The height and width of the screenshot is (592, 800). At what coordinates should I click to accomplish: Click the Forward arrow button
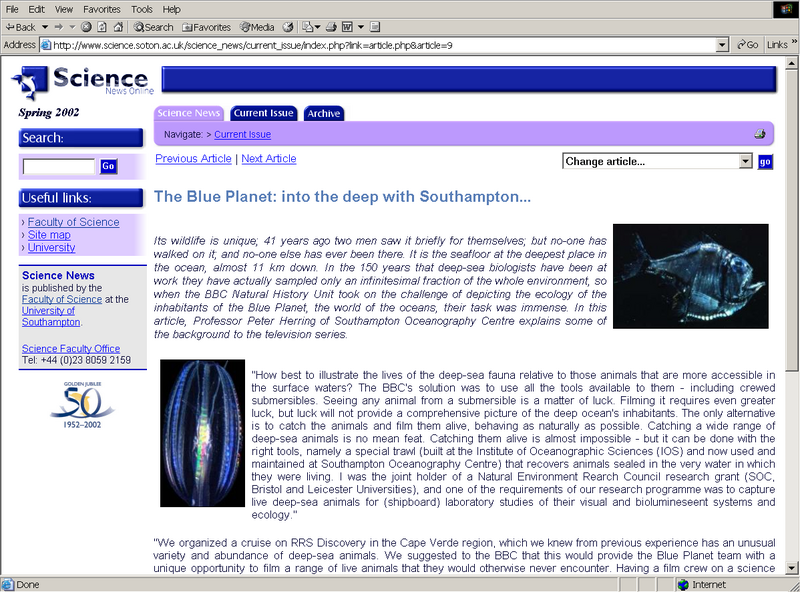pyautogui.click(x=59, y=27)
